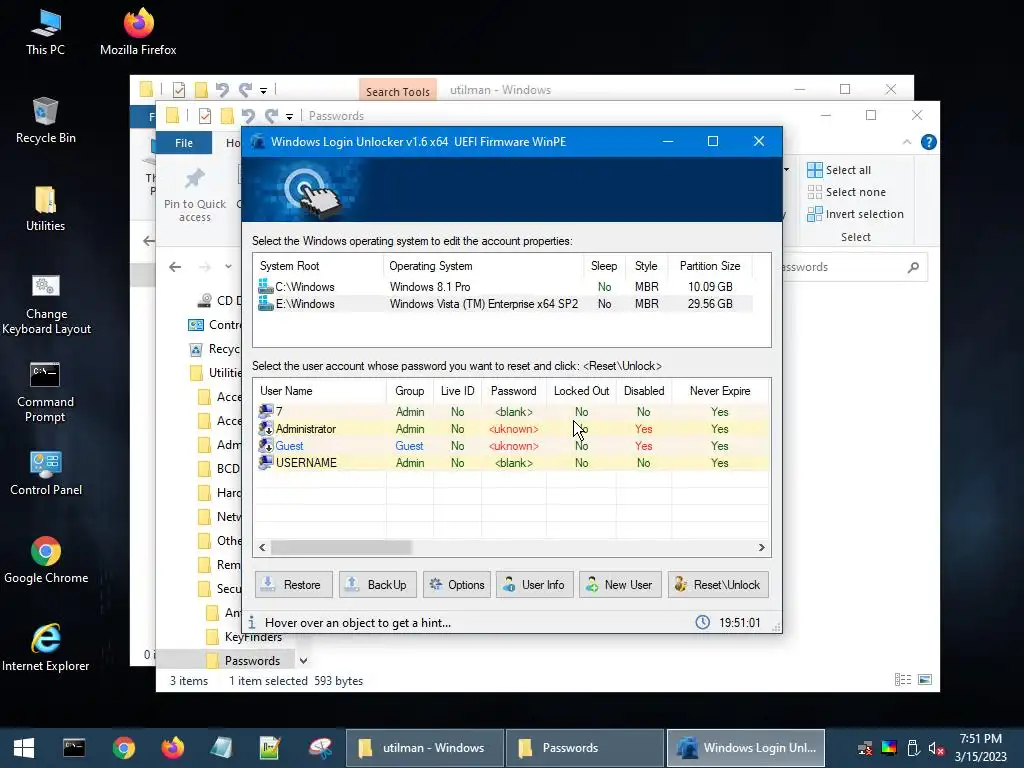Launch Command Prompt desktop shortcut
The image size is (1024, 768).
45,392
